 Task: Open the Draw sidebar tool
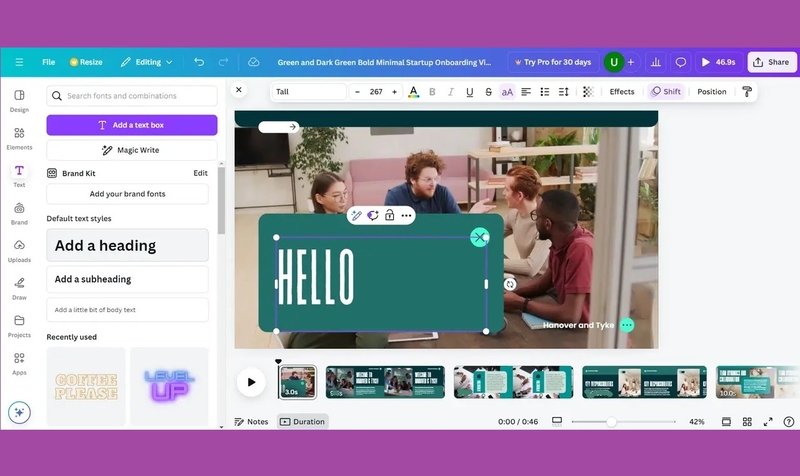click(19, 288)
